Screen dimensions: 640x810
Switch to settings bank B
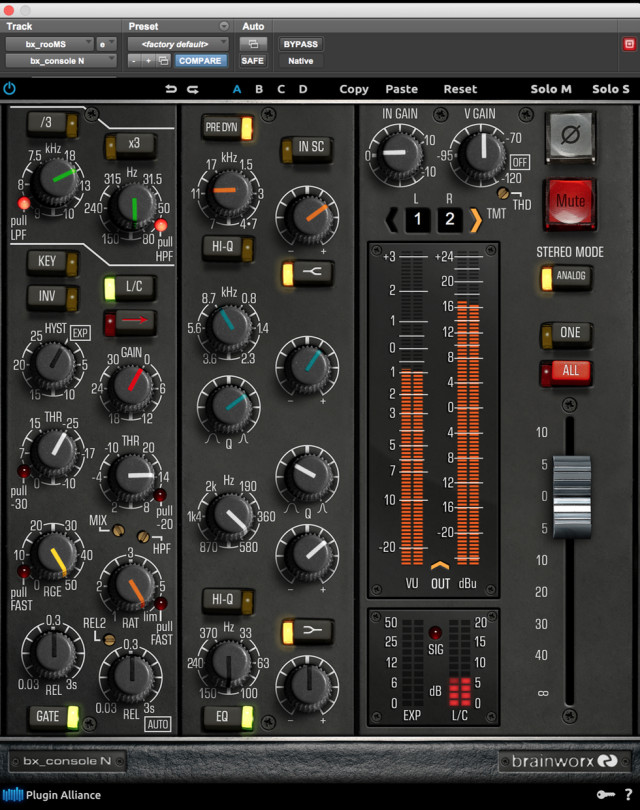pos(259,89)
